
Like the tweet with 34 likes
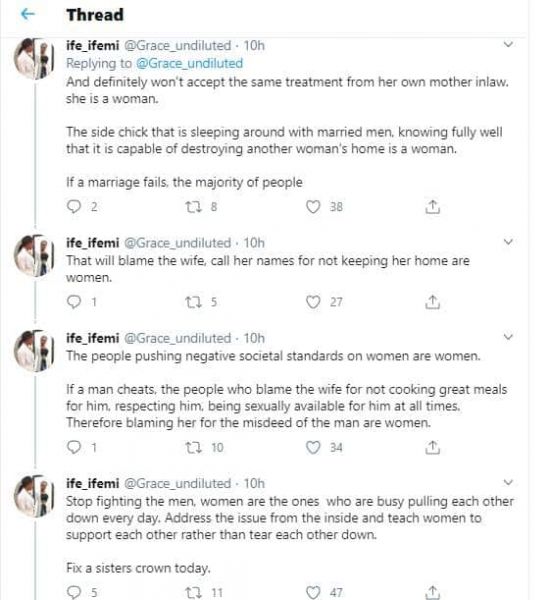[313, 447]
